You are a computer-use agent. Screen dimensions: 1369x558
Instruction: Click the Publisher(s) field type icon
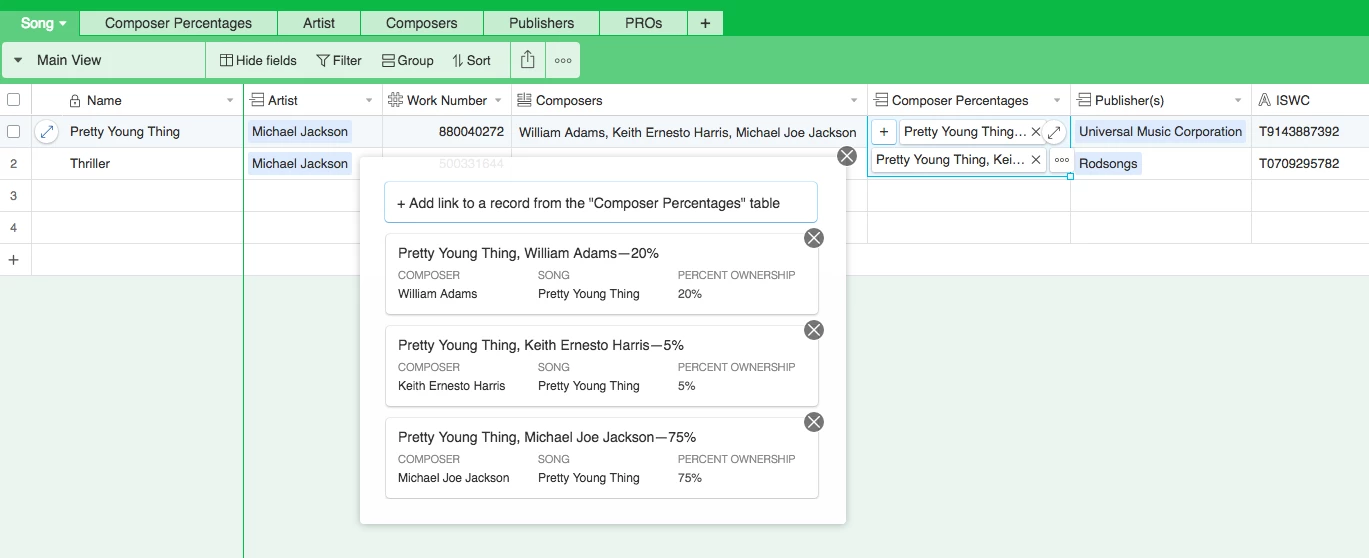tap(1084, 100)
